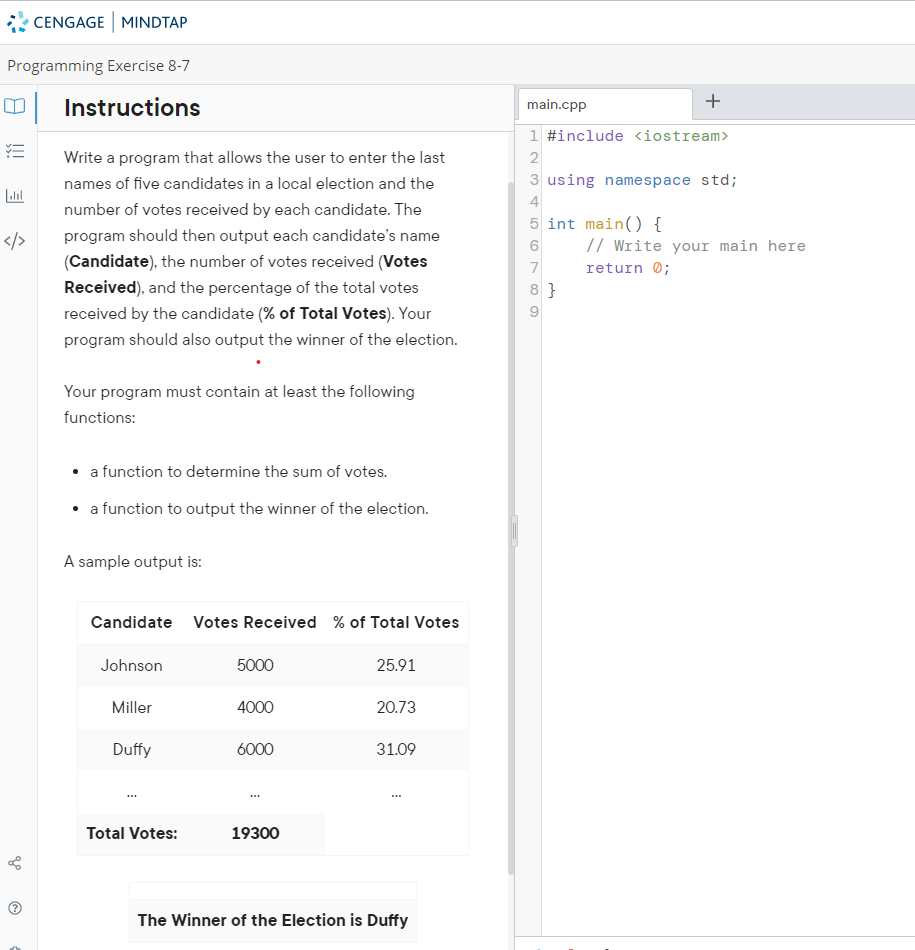Click the 'A sample output is:' text
The width and height of the screenshot is (915, 950).
pos(133,562)
